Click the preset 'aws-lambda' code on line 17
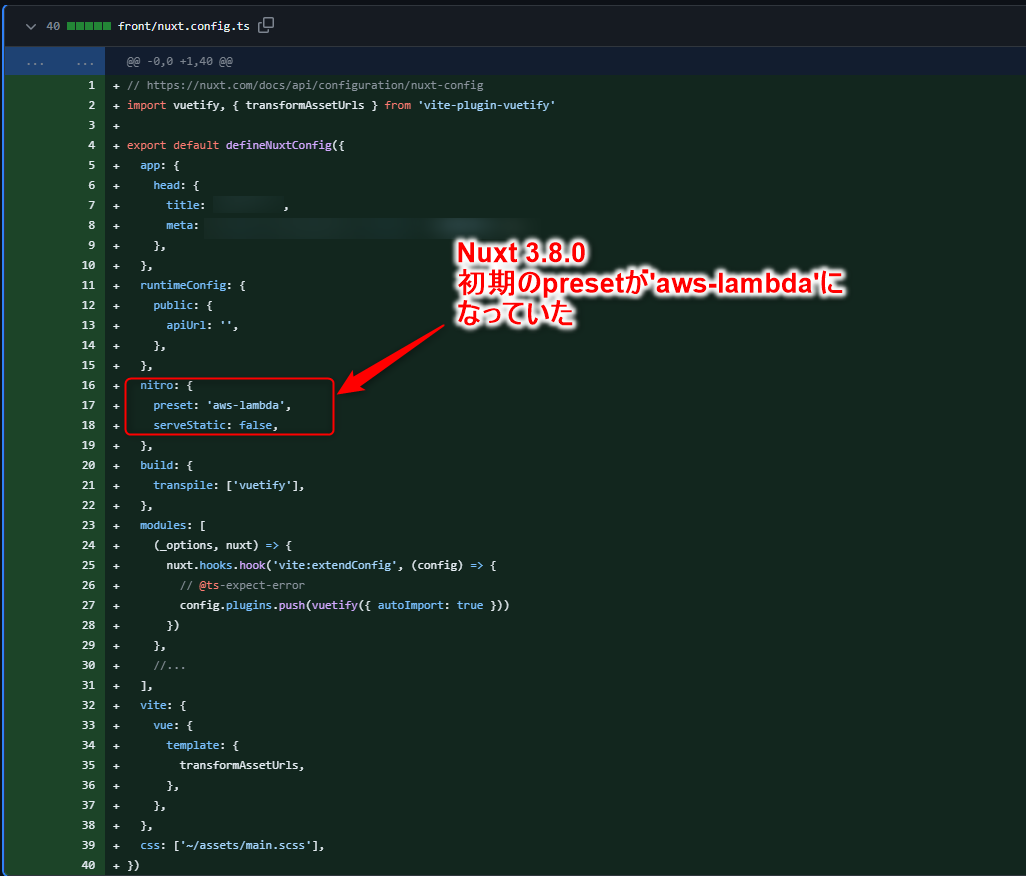1026x876 pixels. pos(222,405)
